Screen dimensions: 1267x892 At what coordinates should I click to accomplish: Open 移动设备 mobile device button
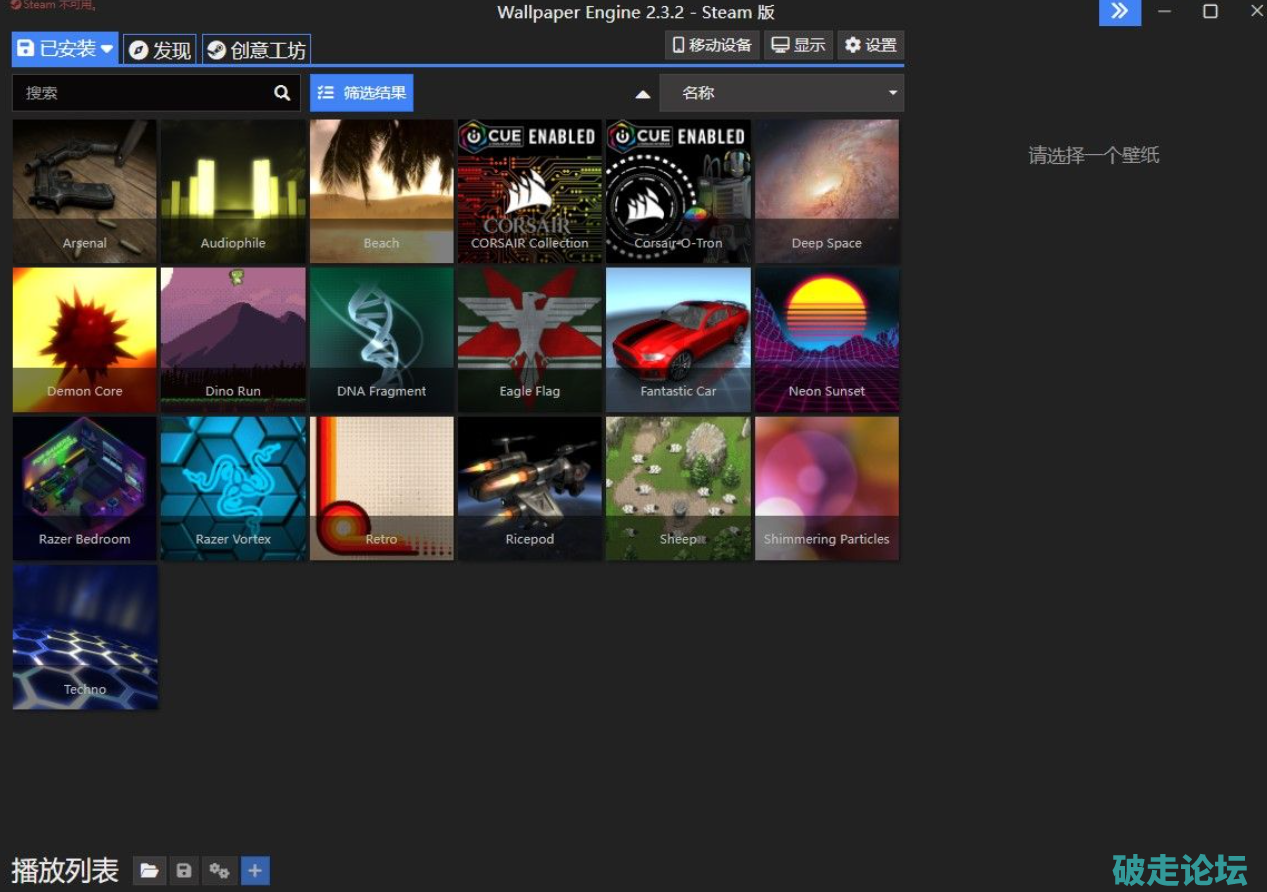pyautogui.click(x=712, y=45)
